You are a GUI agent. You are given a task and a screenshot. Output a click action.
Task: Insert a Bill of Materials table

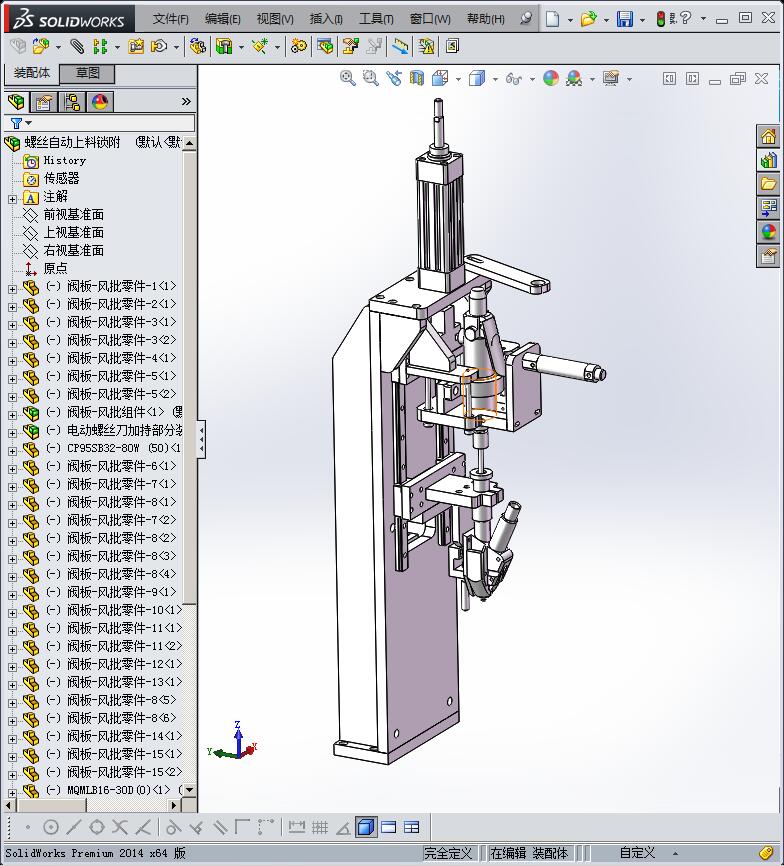coord(325,46)
